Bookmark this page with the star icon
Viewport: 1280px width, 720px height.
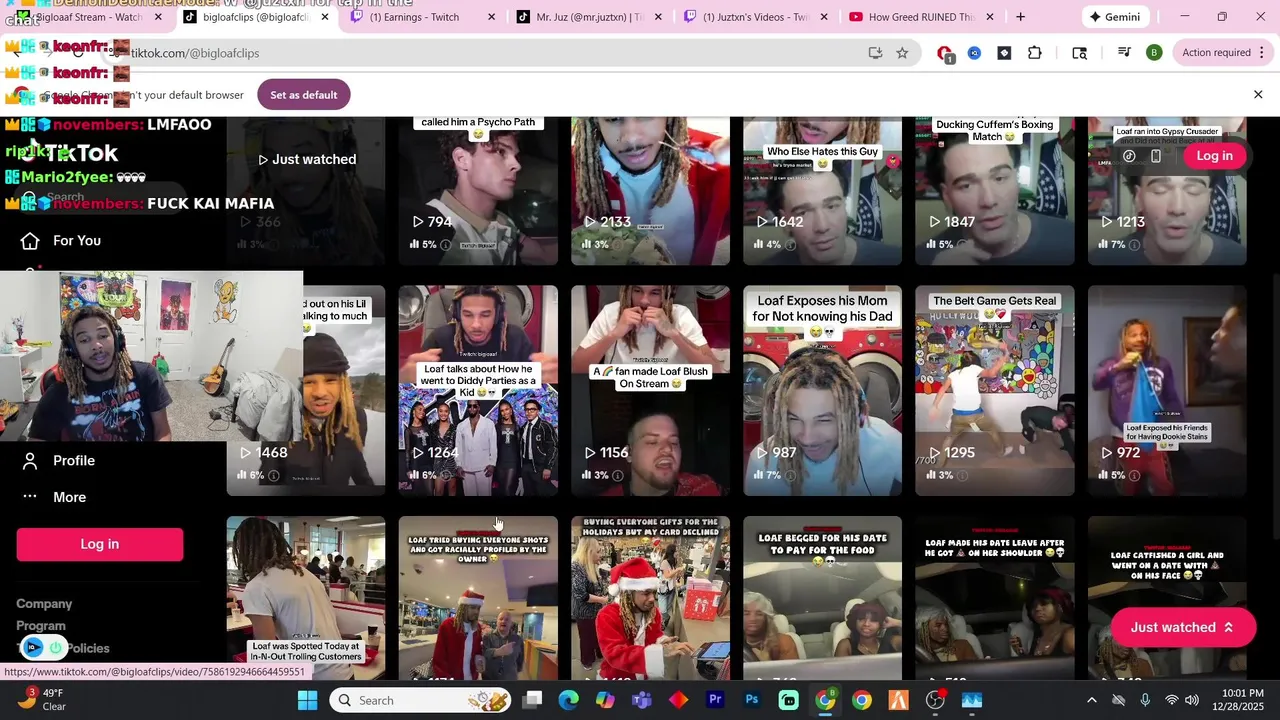coord(902,53)
